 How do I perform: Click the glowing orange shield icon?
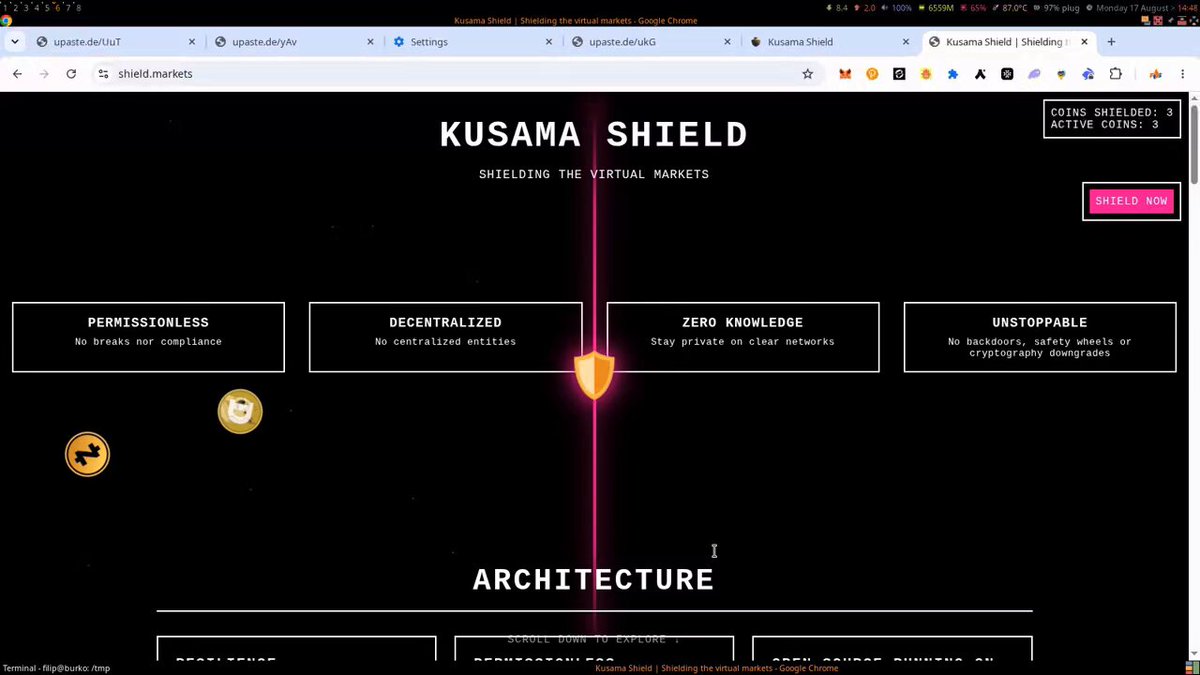pos(594,375)
